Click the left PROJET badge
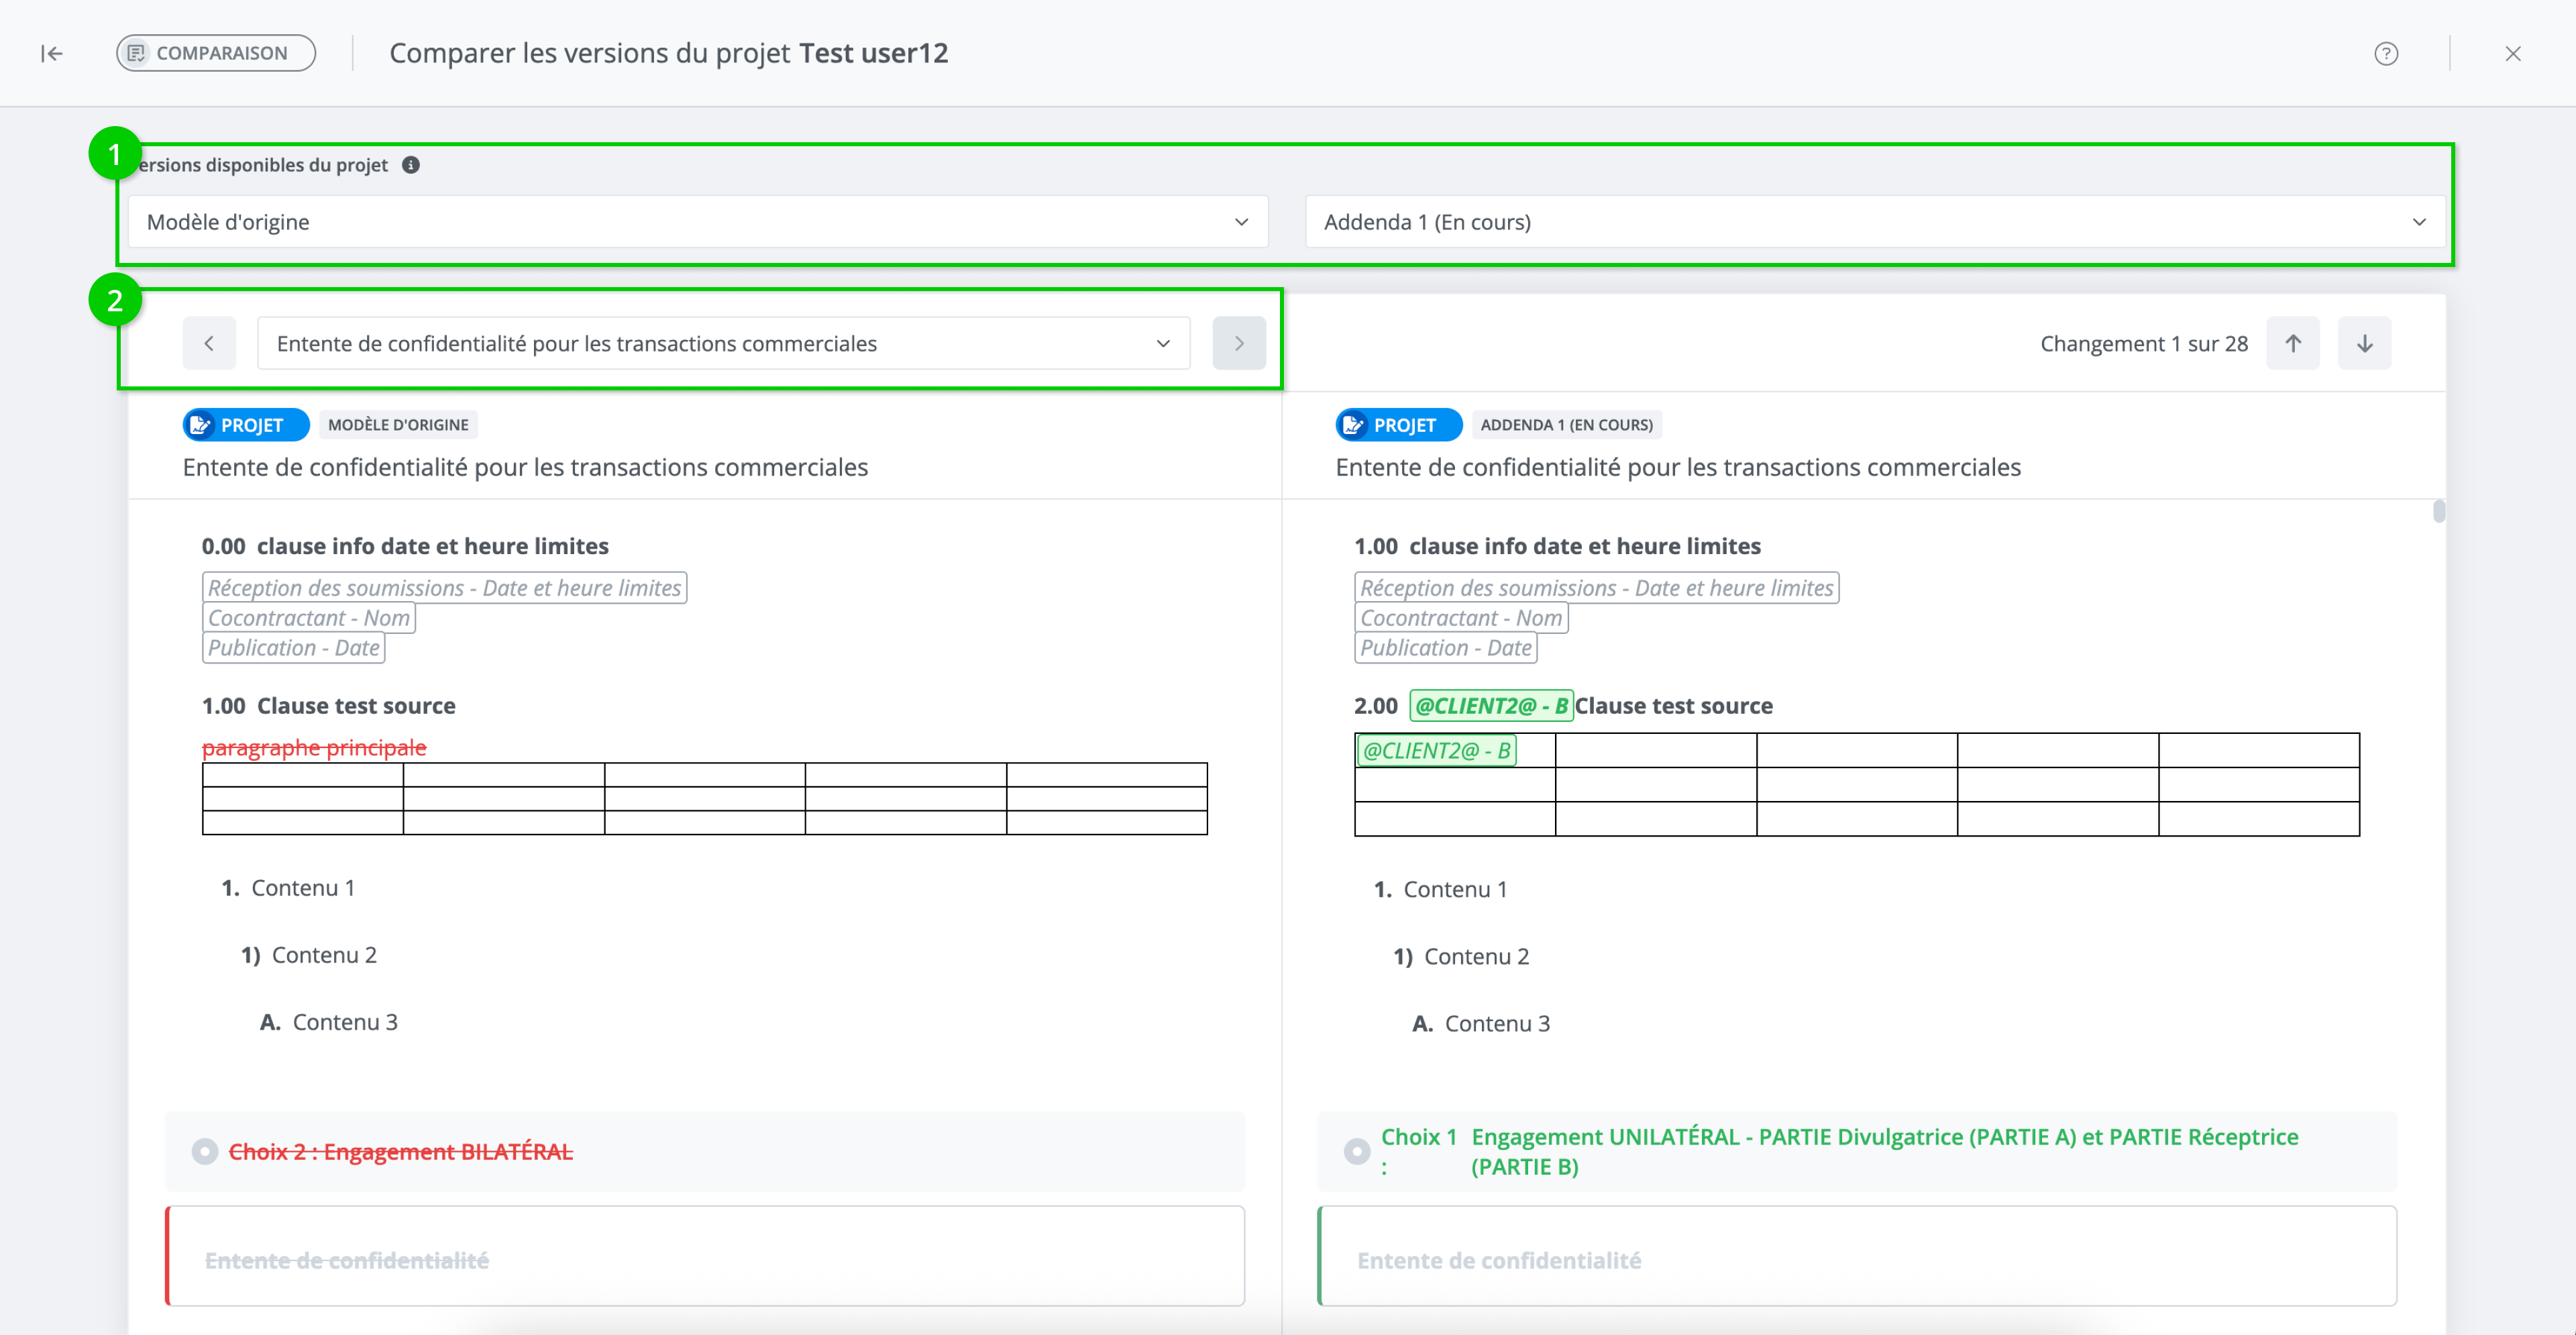 (246, 425)
